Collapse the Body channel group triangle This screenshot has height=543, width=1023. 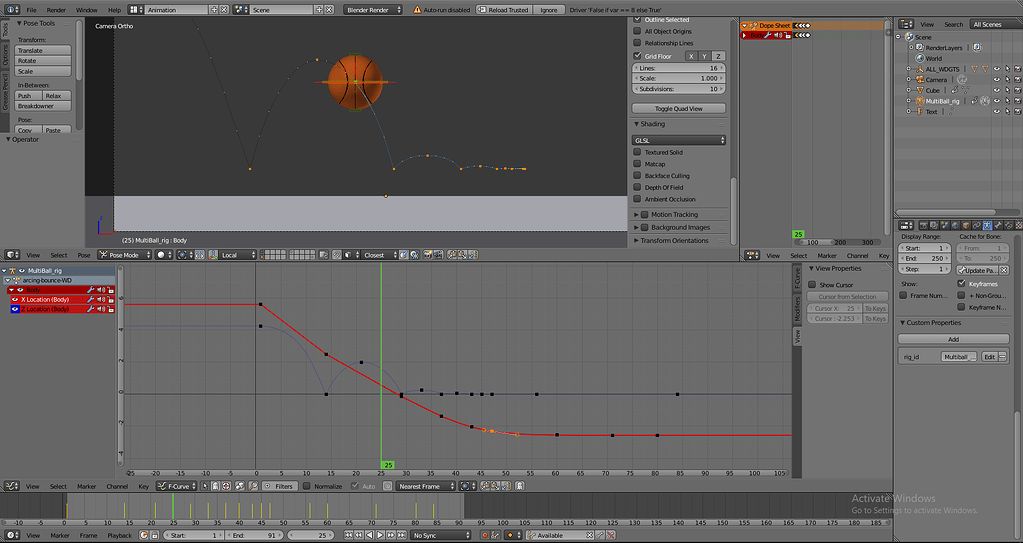tap(11, 290)
